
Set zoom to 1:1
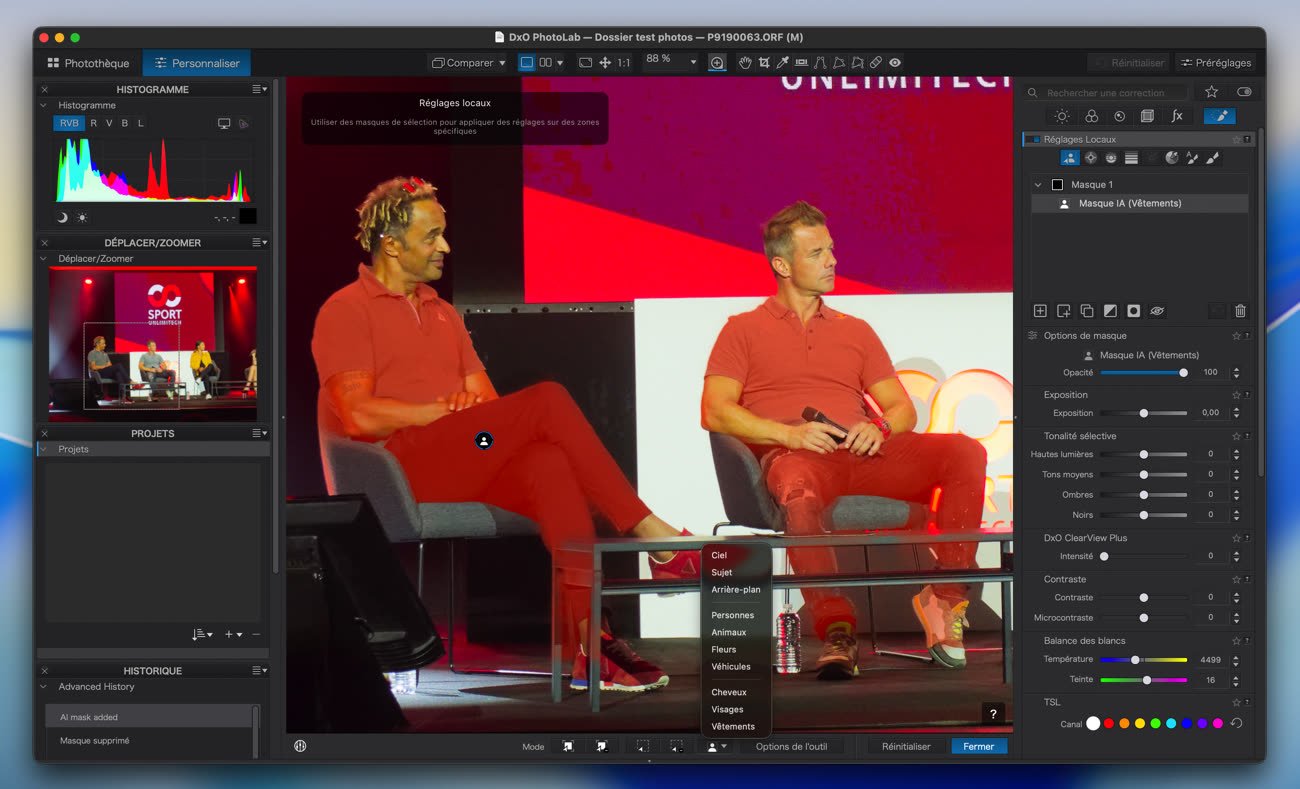[624, 62]
